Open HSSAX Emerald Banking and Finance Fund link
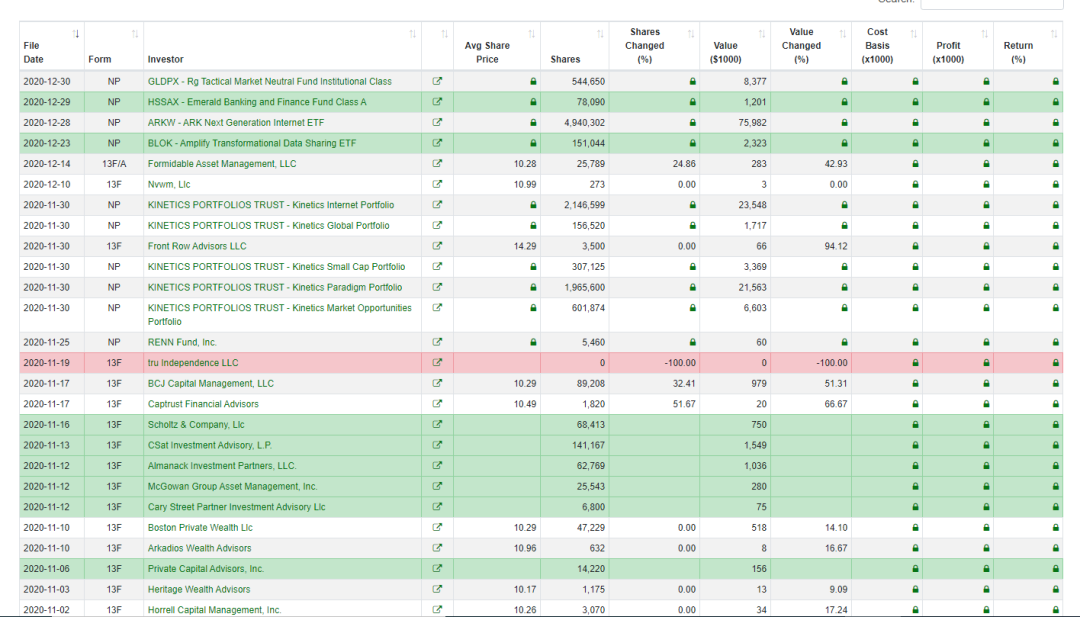This screenshot has height=617, width=1080. point(257,102)
